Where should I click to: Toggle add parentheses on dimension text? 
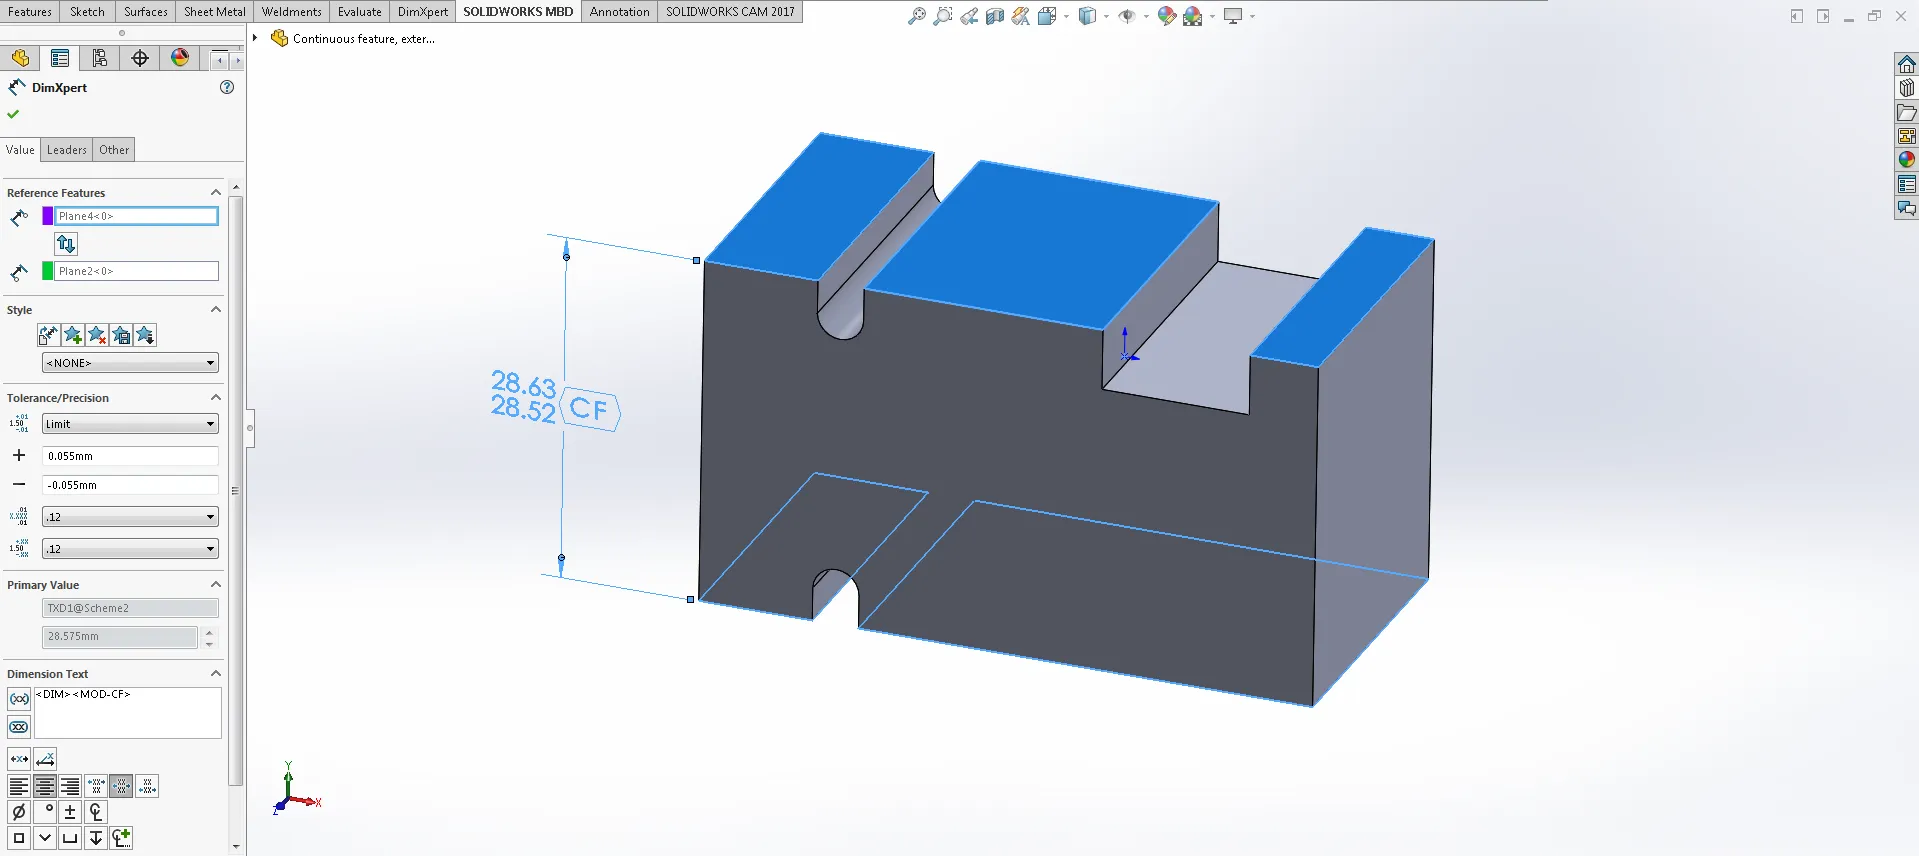(19, 699)
